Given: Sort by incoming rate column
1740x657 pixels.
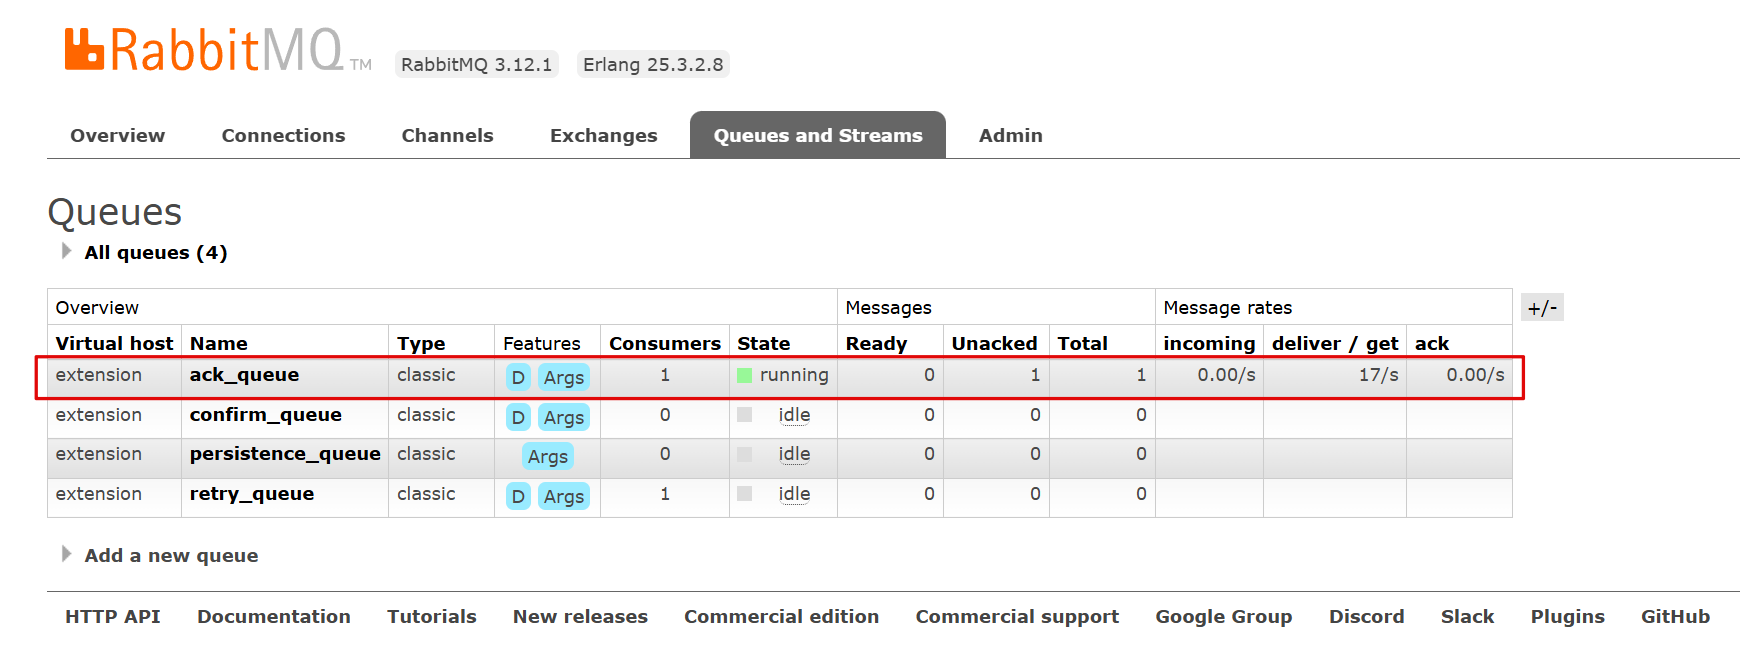Looking at the screenshot, I should point(1209,343).
